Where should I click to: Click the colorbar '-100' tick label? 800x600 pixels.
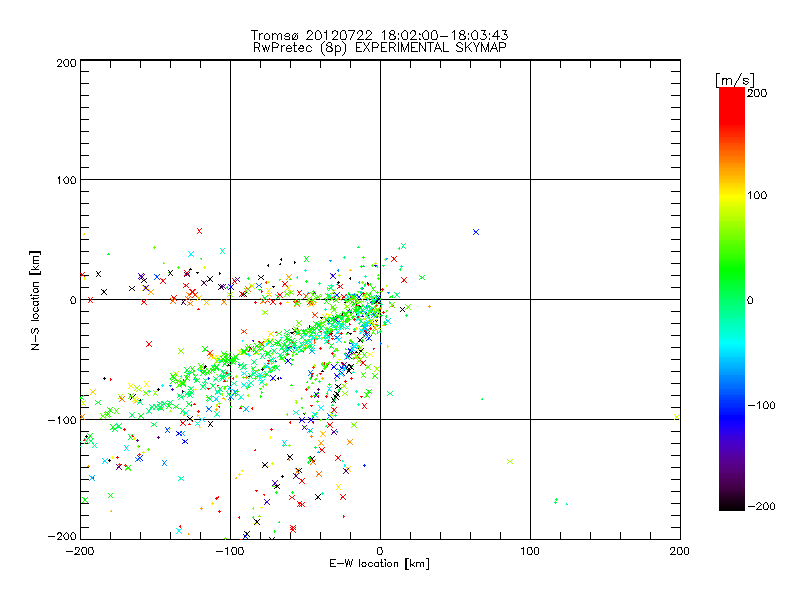pyautogui.click(x=761, y=405)
